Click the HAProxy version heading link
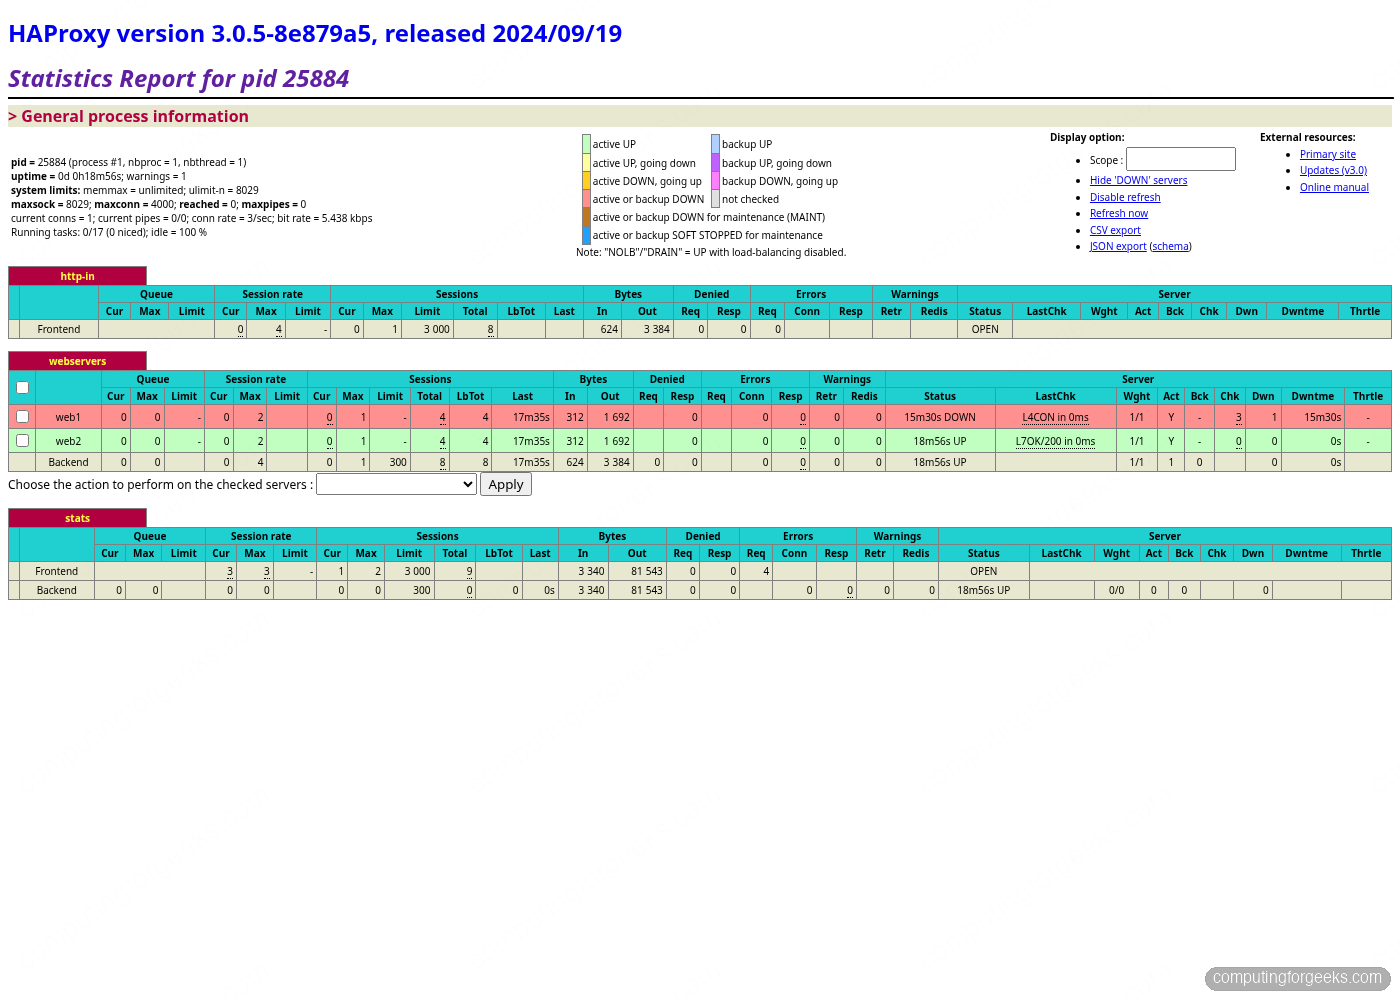This screenshot has width=1400, height=1000. [315, 33]
